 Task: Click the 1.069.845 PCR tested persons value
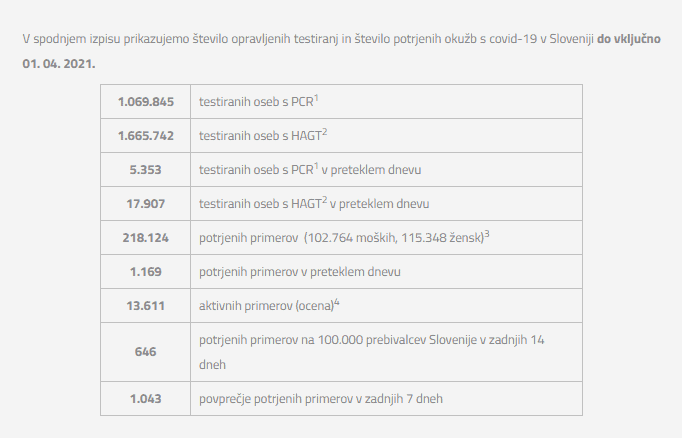[x=146, y=101]
